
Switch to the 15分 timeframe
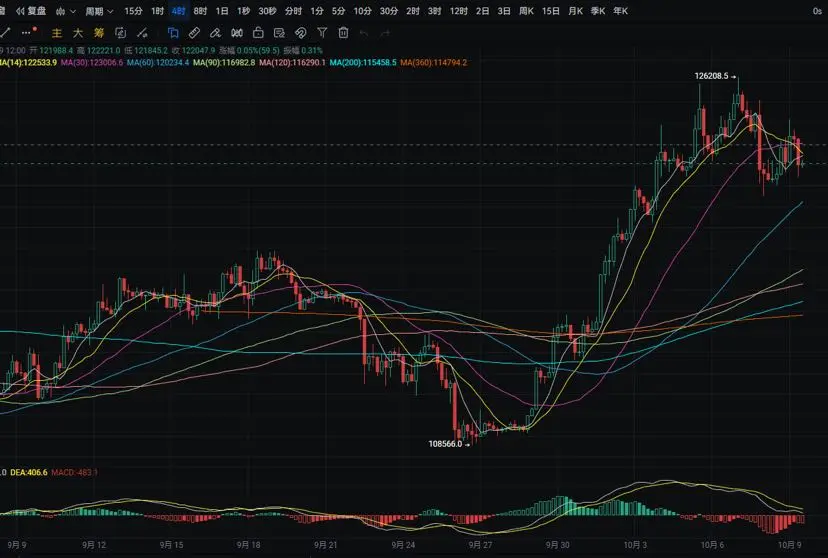coord(133,11)
